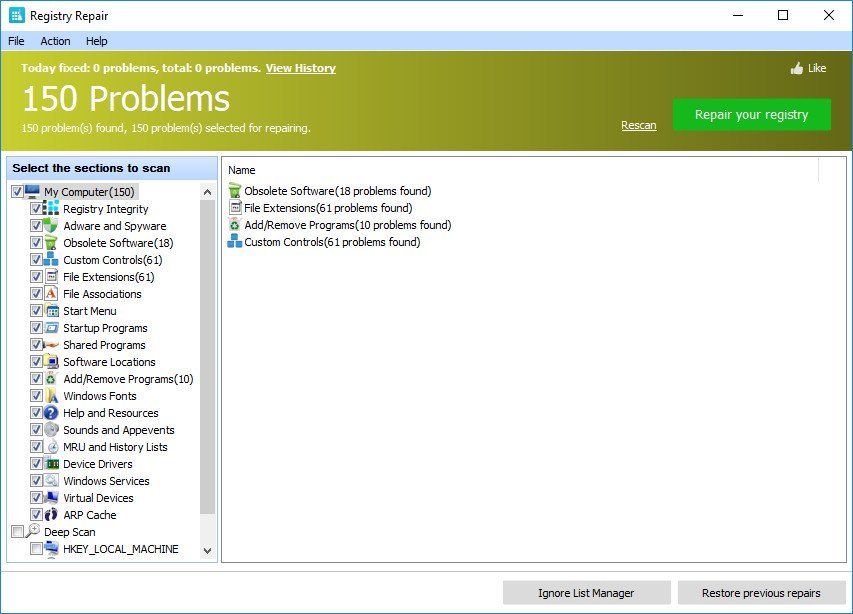Select the Adware and Spyware shield icon
Image resolution: width=853 pixels, height=614 pixels.
[51, 225]
